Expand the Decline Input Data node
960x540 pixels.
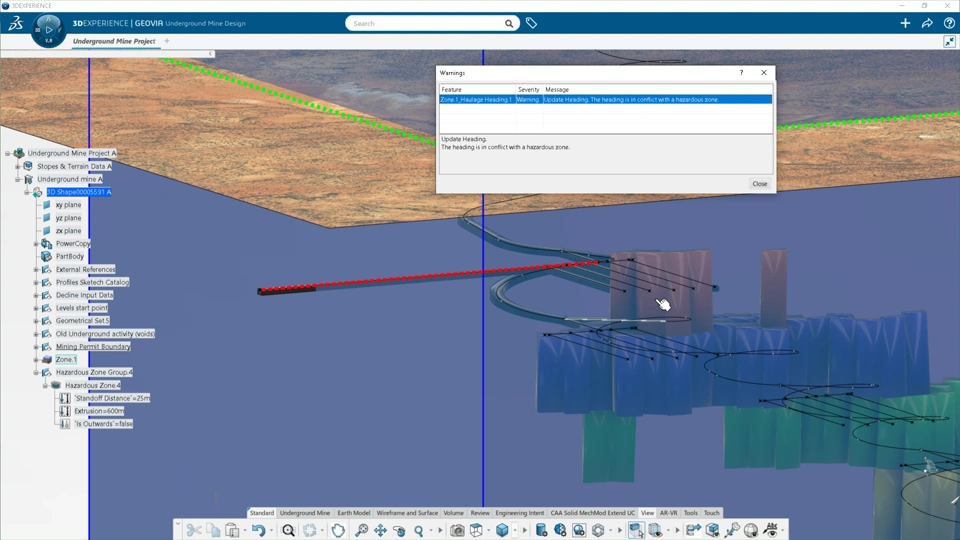click(x=36, y=295)
